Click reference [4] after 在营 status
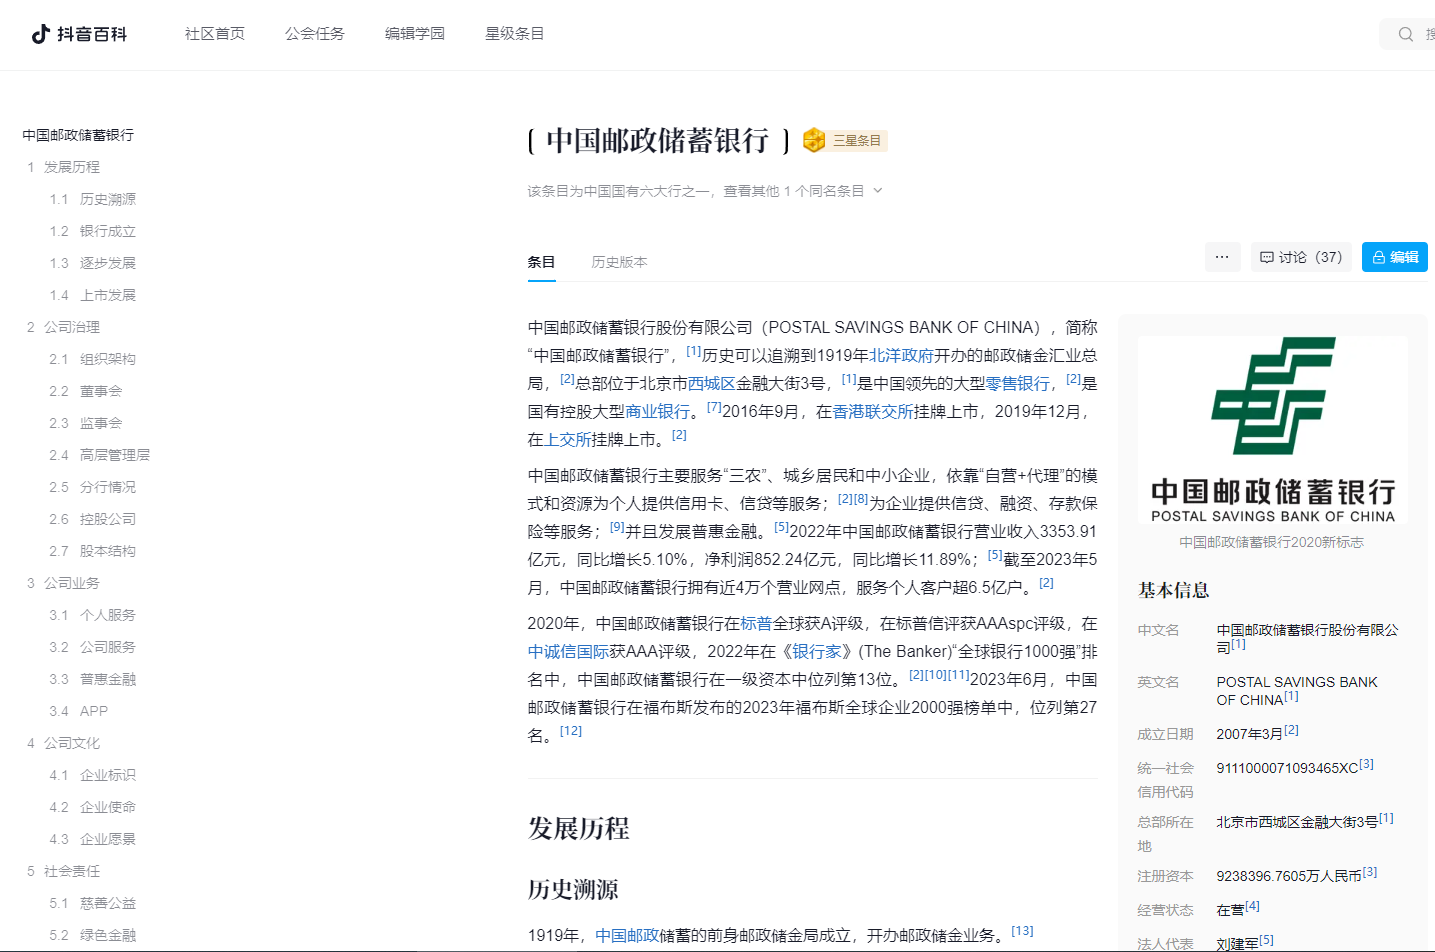This screenshot has width=1435, height=952. 1253,906
